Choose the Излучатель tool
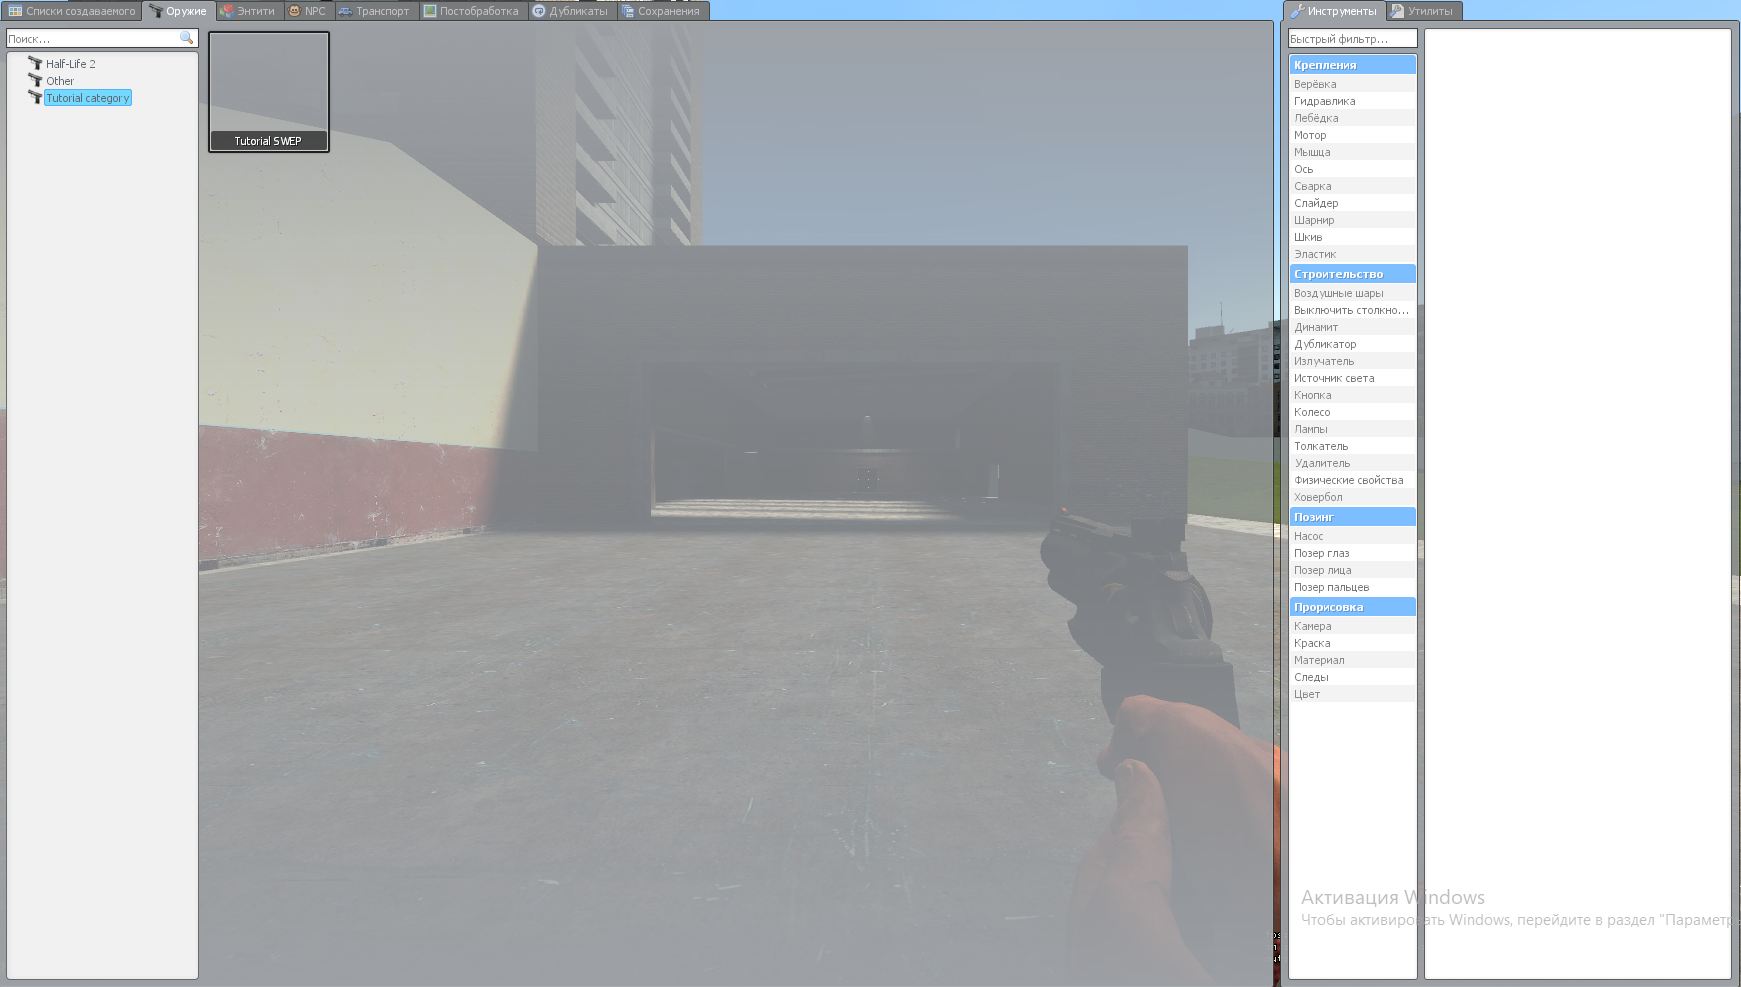Viewport: 1741px width, 987px height. [x=1352, y=361]
